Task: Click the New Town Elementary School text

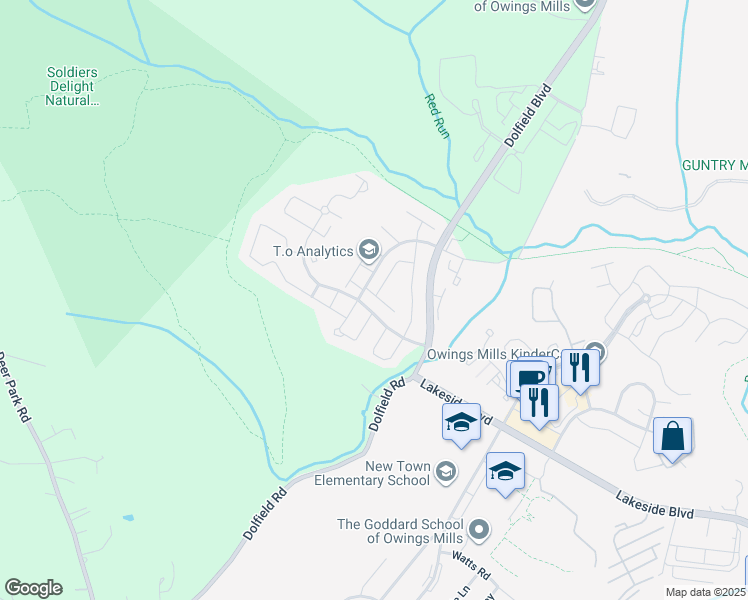Action: point(373,473)
